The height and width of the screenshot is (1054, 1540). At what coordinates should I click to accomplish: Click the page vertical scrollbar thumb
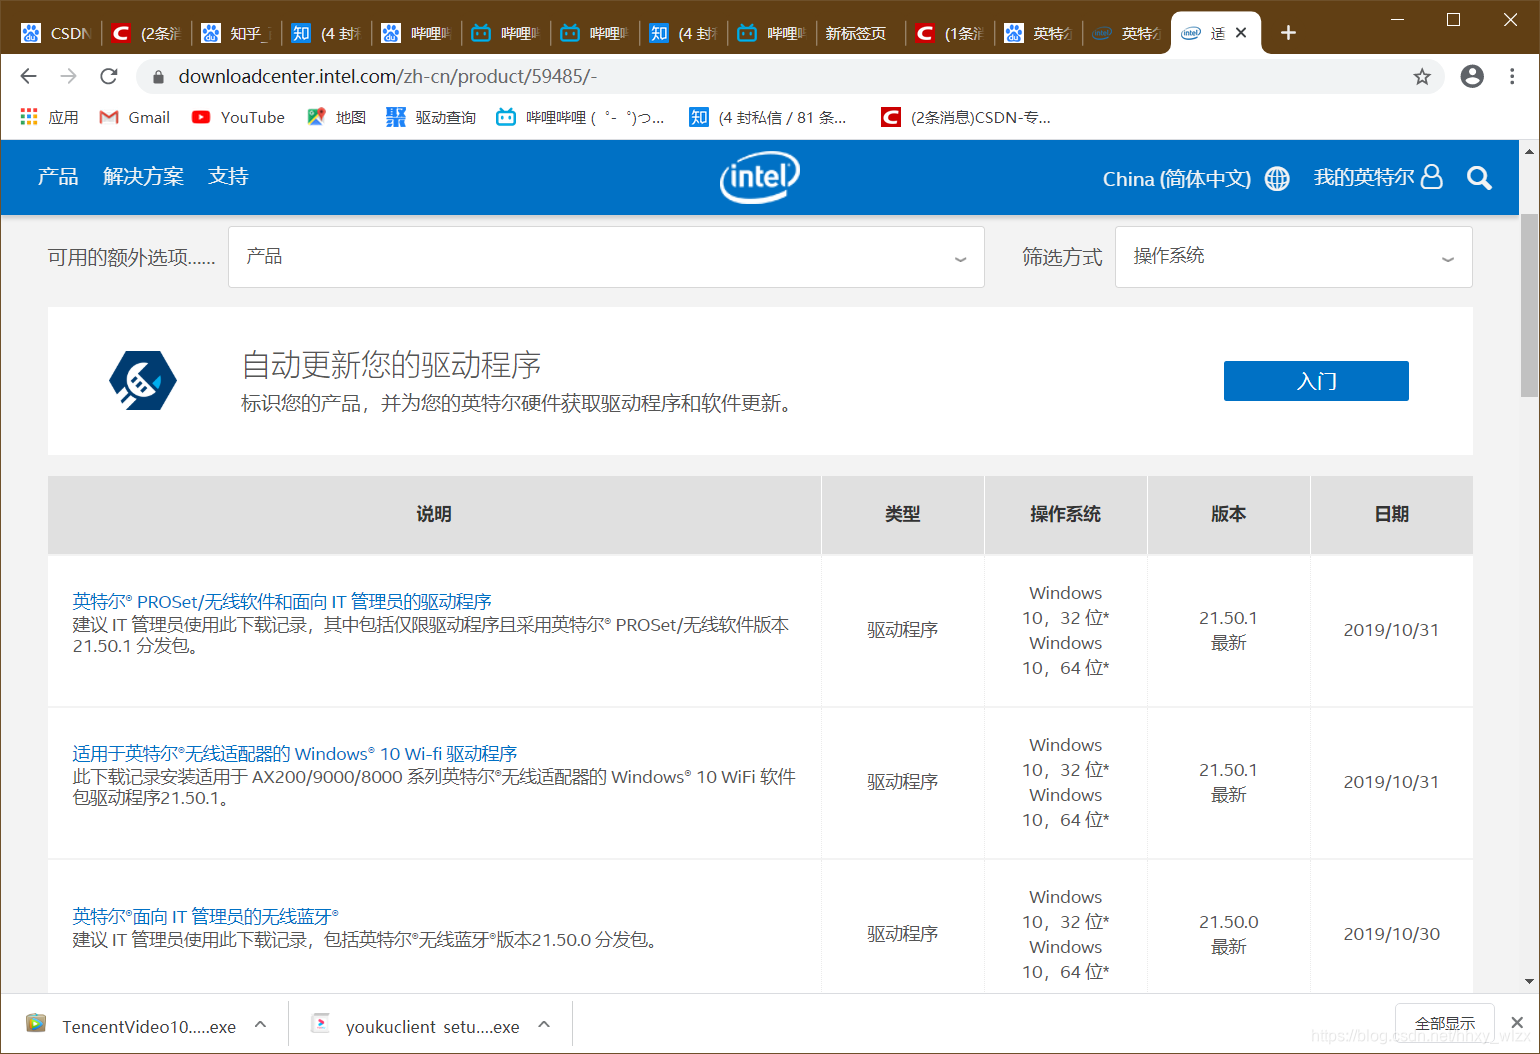tap(1529, 305)
